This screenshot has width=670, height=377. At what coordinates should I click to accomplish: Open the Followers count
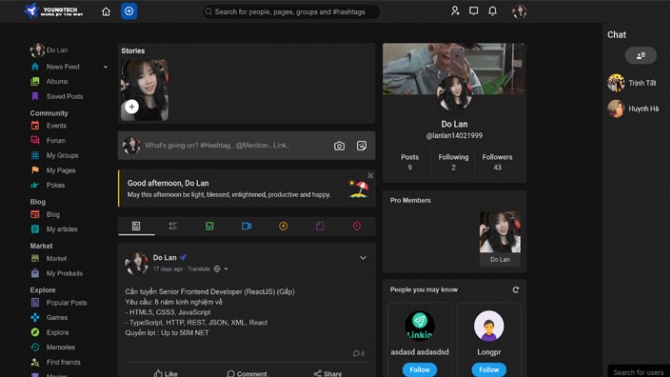(497, 162)
